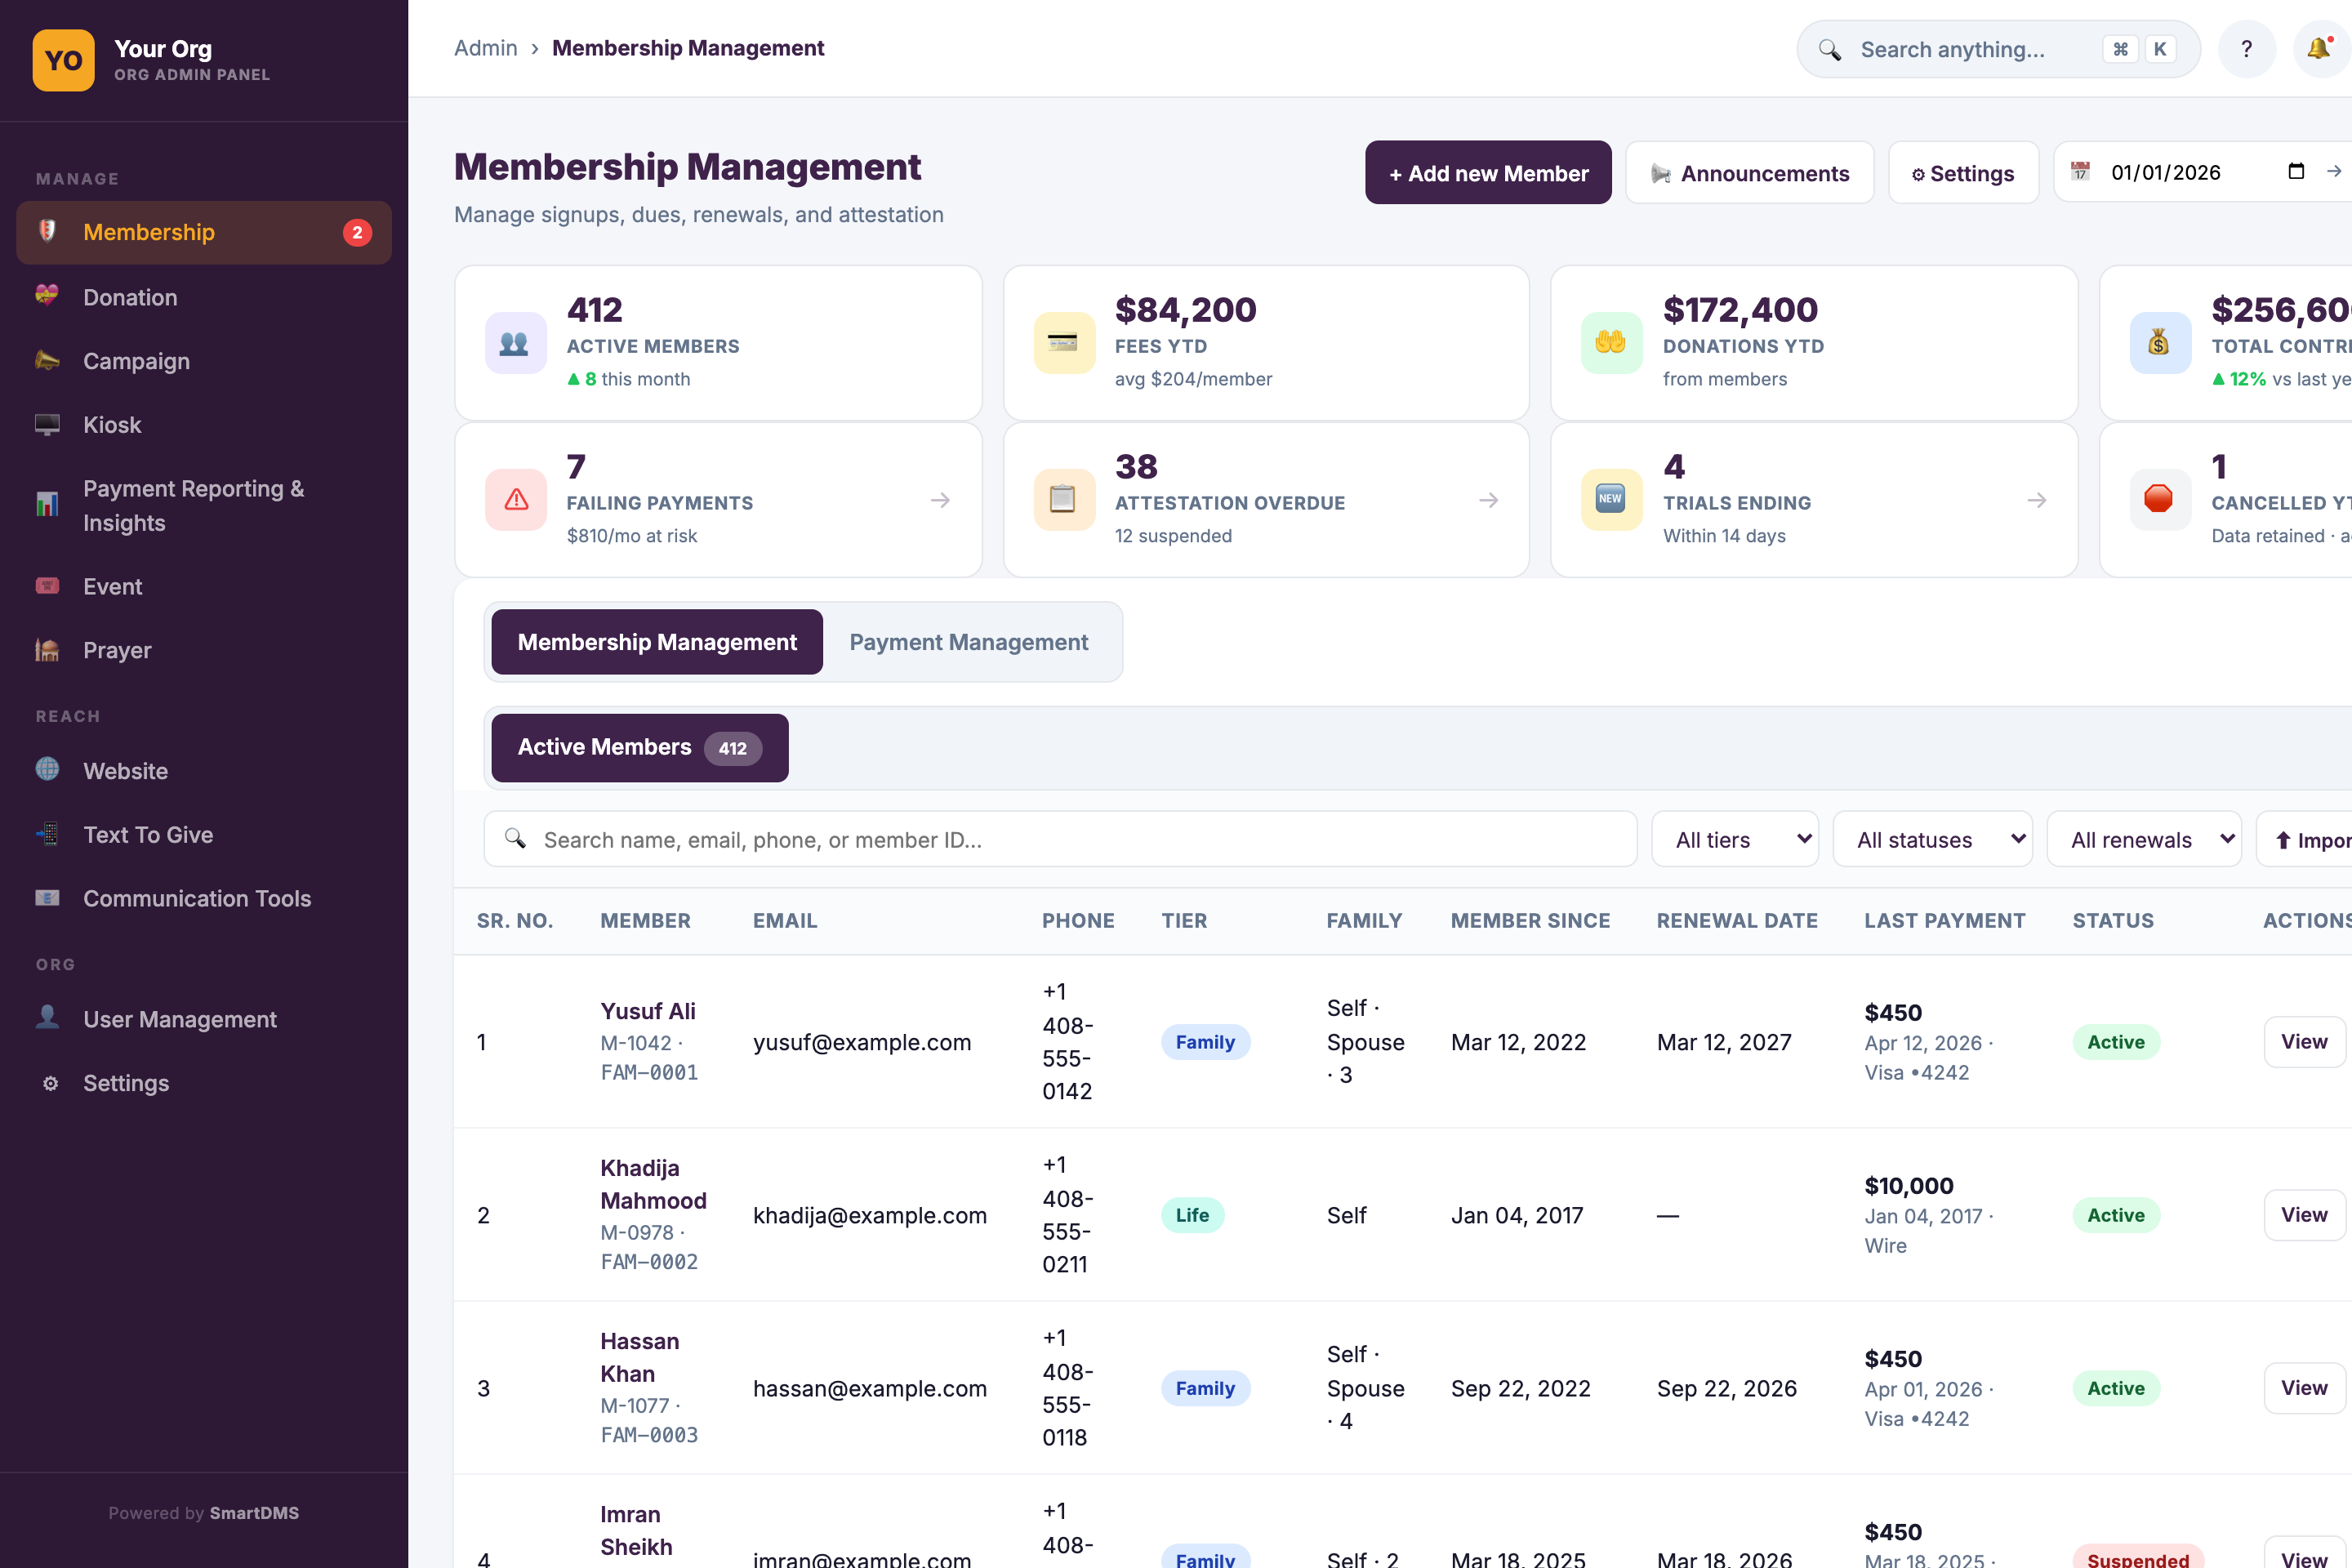Click the Membership badge count 2

pyautogui.click(x=357, y=232)
